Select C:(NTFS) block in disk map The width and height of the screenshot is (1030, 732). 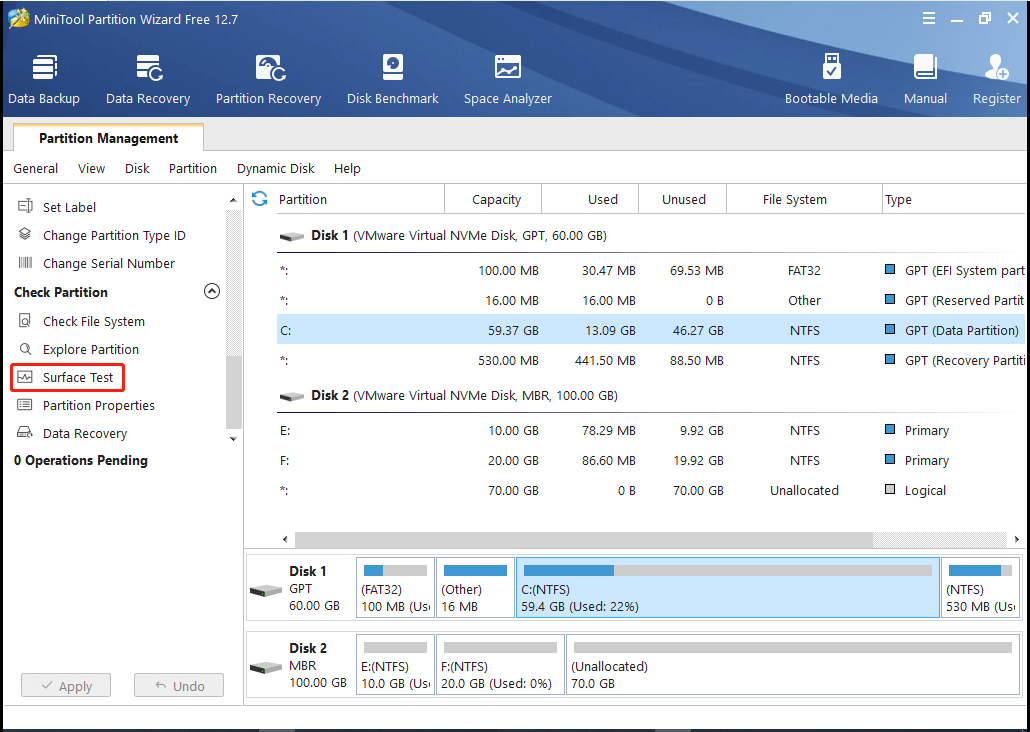pos(728,587)
